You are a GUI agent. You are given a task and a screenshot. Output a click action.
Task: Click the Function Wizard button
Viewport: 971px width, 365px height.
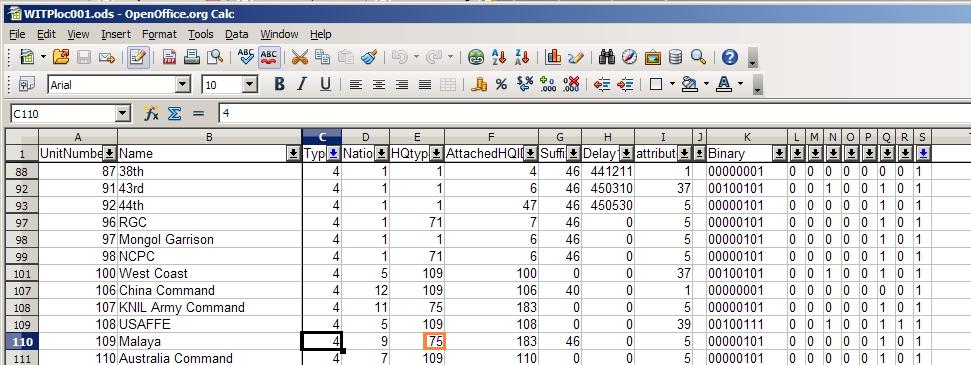(x=151, y=113)
